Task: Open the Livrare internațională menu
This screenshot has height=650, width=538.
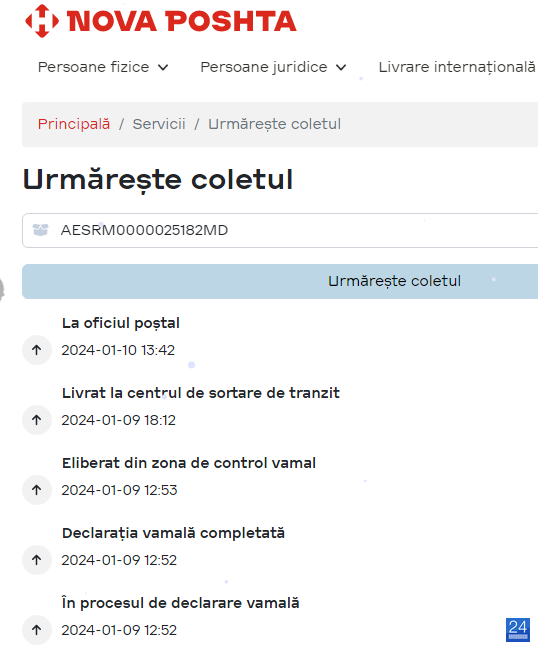Action: point(458,67)
